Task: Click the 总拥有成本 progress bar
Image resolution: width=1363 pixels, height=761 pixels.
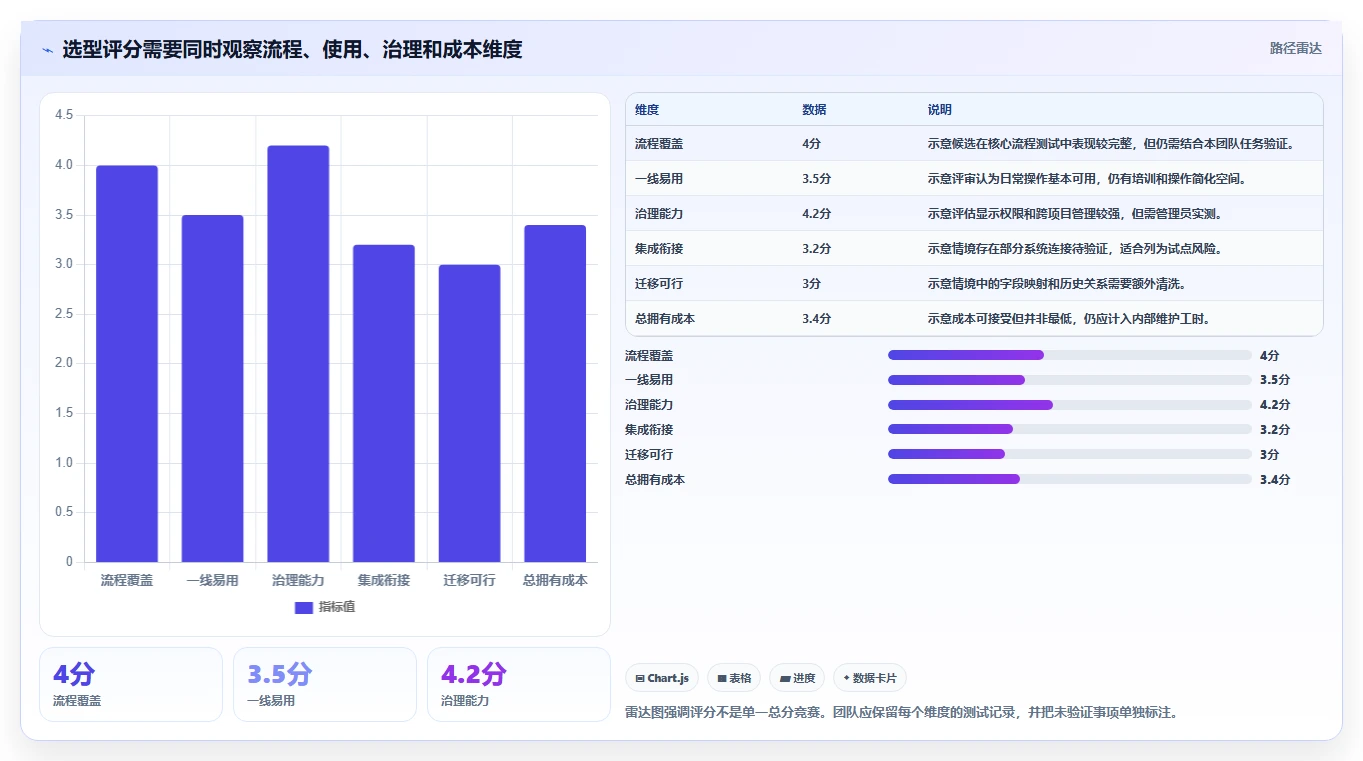Action: (x=1070, y=479)
